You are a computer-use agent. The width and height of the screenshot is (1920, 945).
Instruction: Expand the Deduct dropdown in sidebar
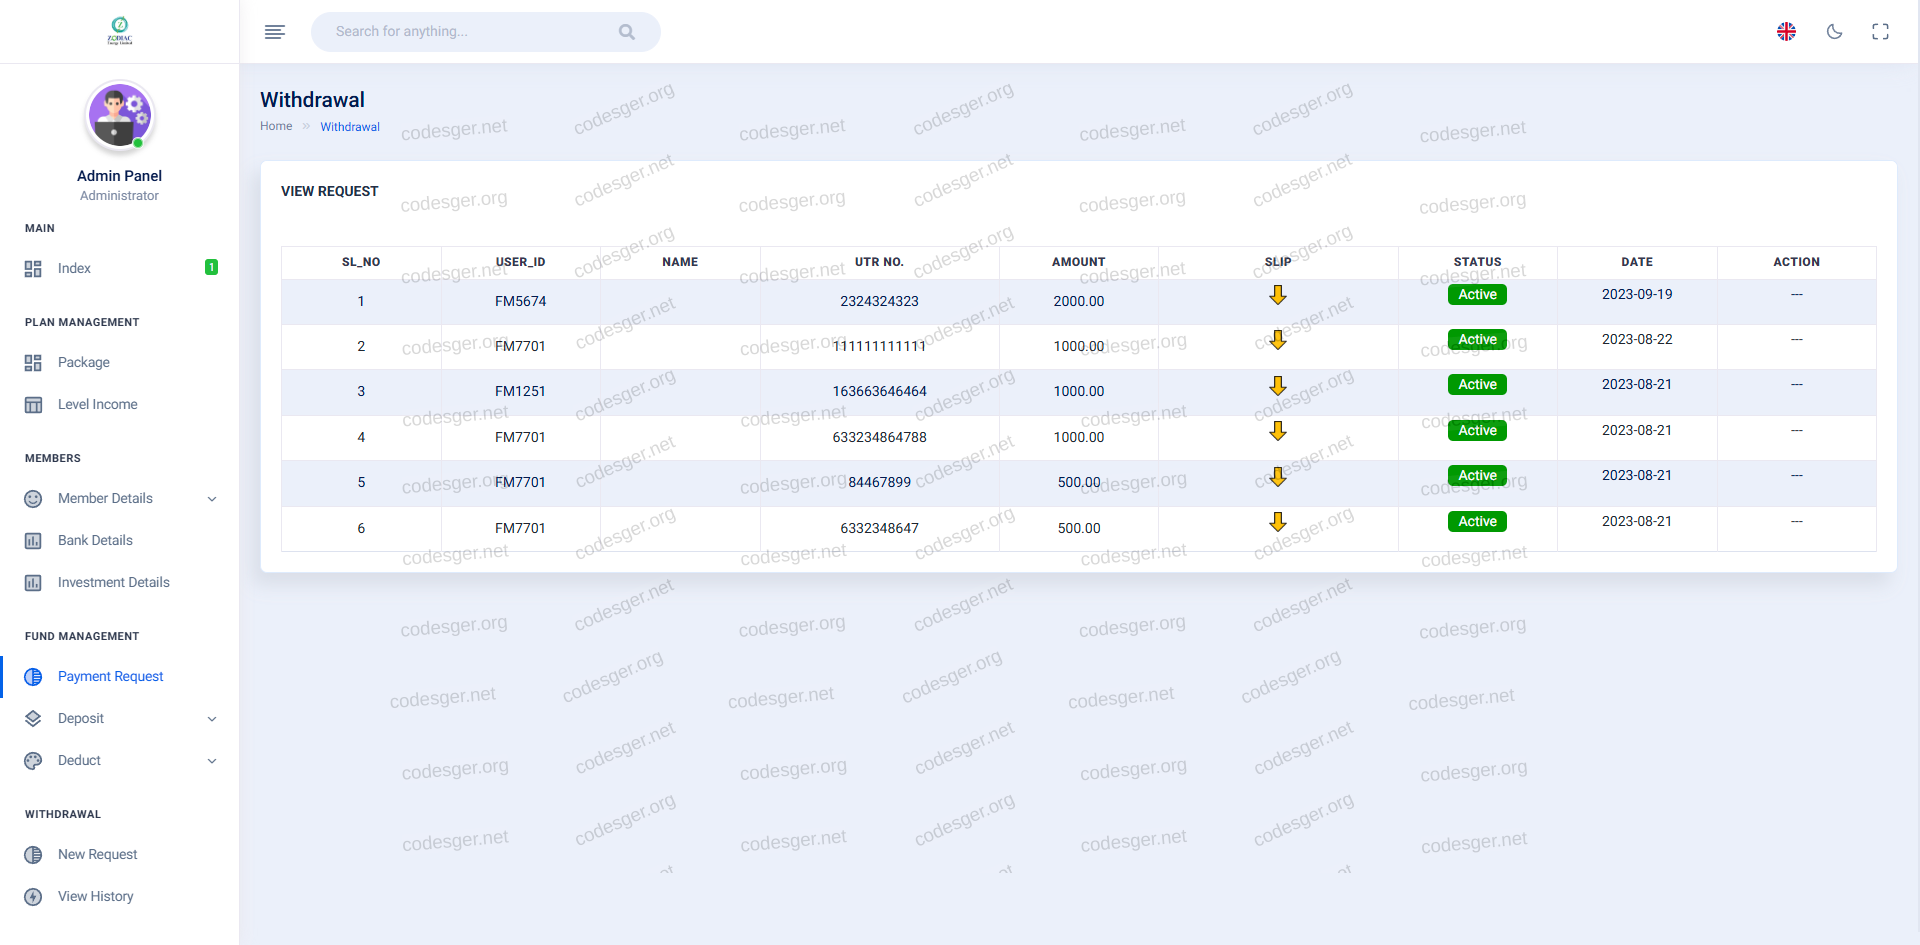tap(211, 761)
